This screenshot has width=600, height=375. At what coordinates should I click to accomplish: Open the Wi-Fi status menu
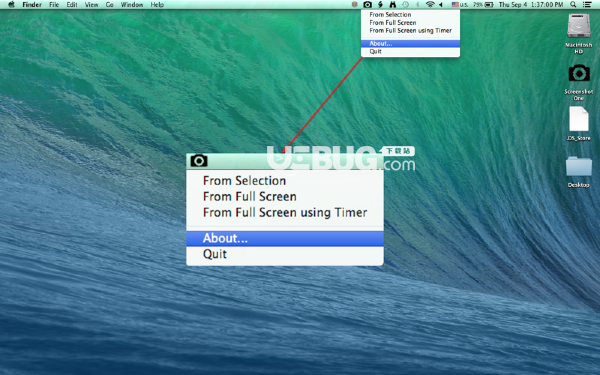click(430, 5)
